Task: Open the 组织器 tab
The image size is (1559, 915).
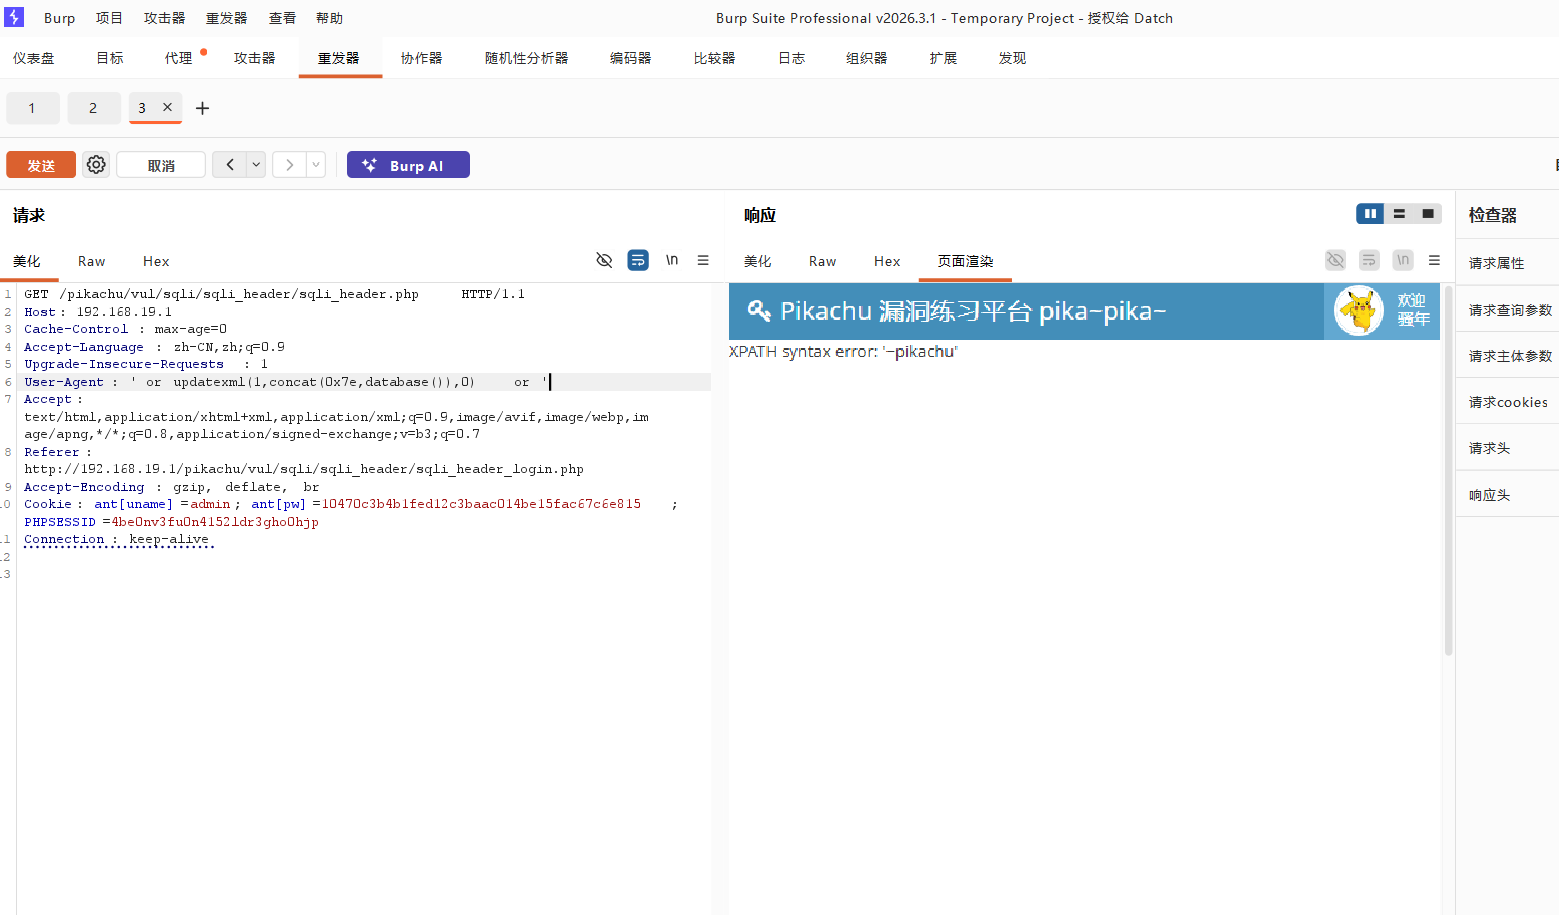Action: [866, 58]
